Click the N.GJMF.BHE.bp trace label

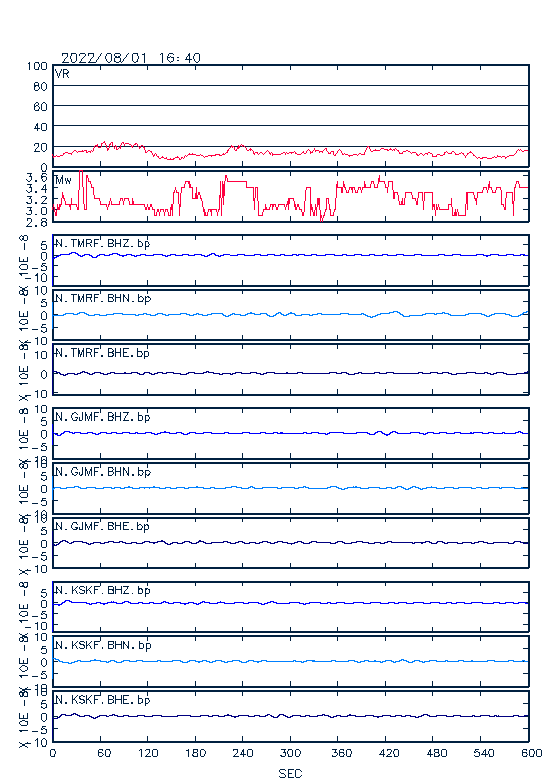point(103,526)
